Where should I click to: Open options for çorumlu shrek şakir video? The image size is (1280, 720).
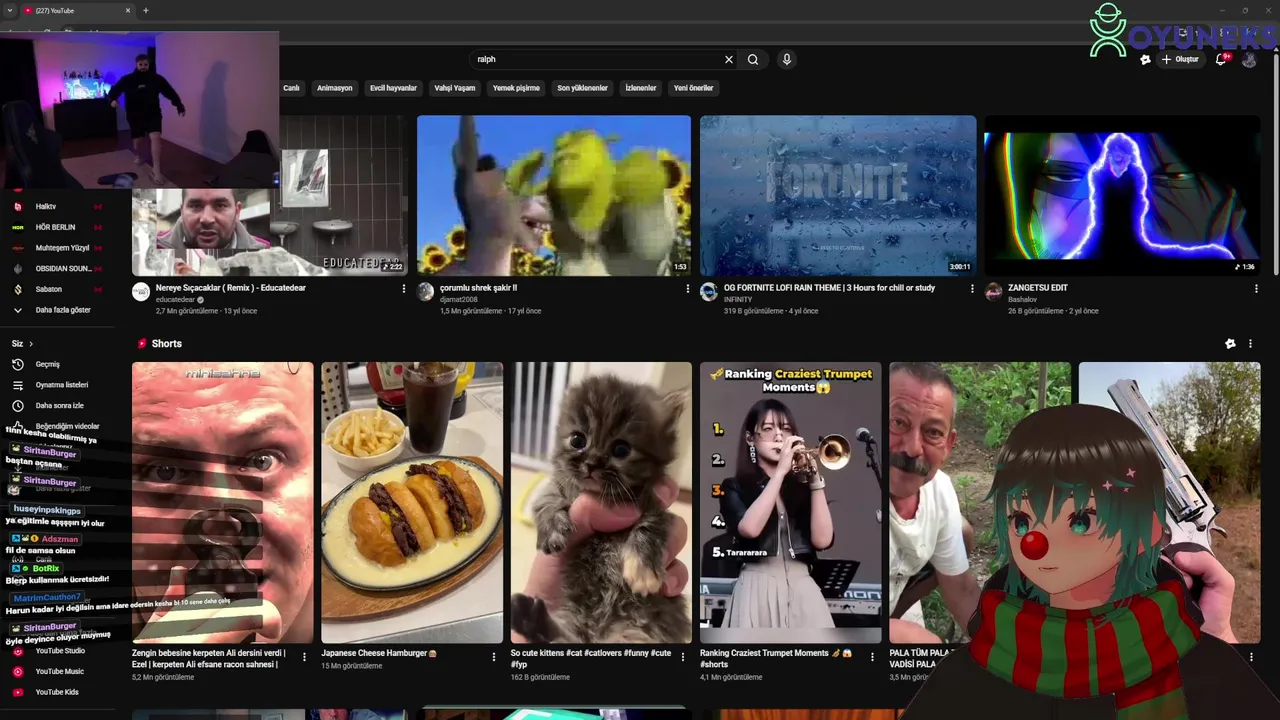pyautogui.click(x=688, y=289)
